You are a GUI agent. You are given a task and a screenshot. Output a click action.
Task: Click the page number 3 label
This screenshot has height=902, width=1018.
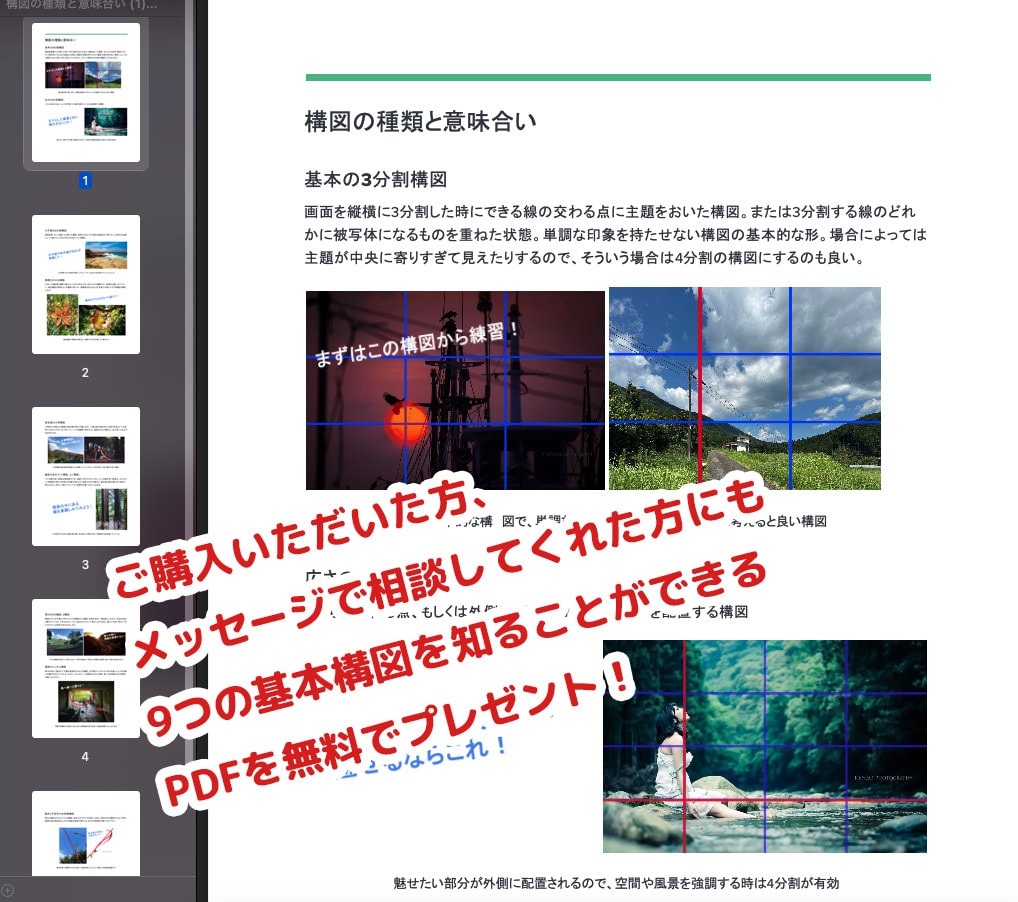(85, 565)
